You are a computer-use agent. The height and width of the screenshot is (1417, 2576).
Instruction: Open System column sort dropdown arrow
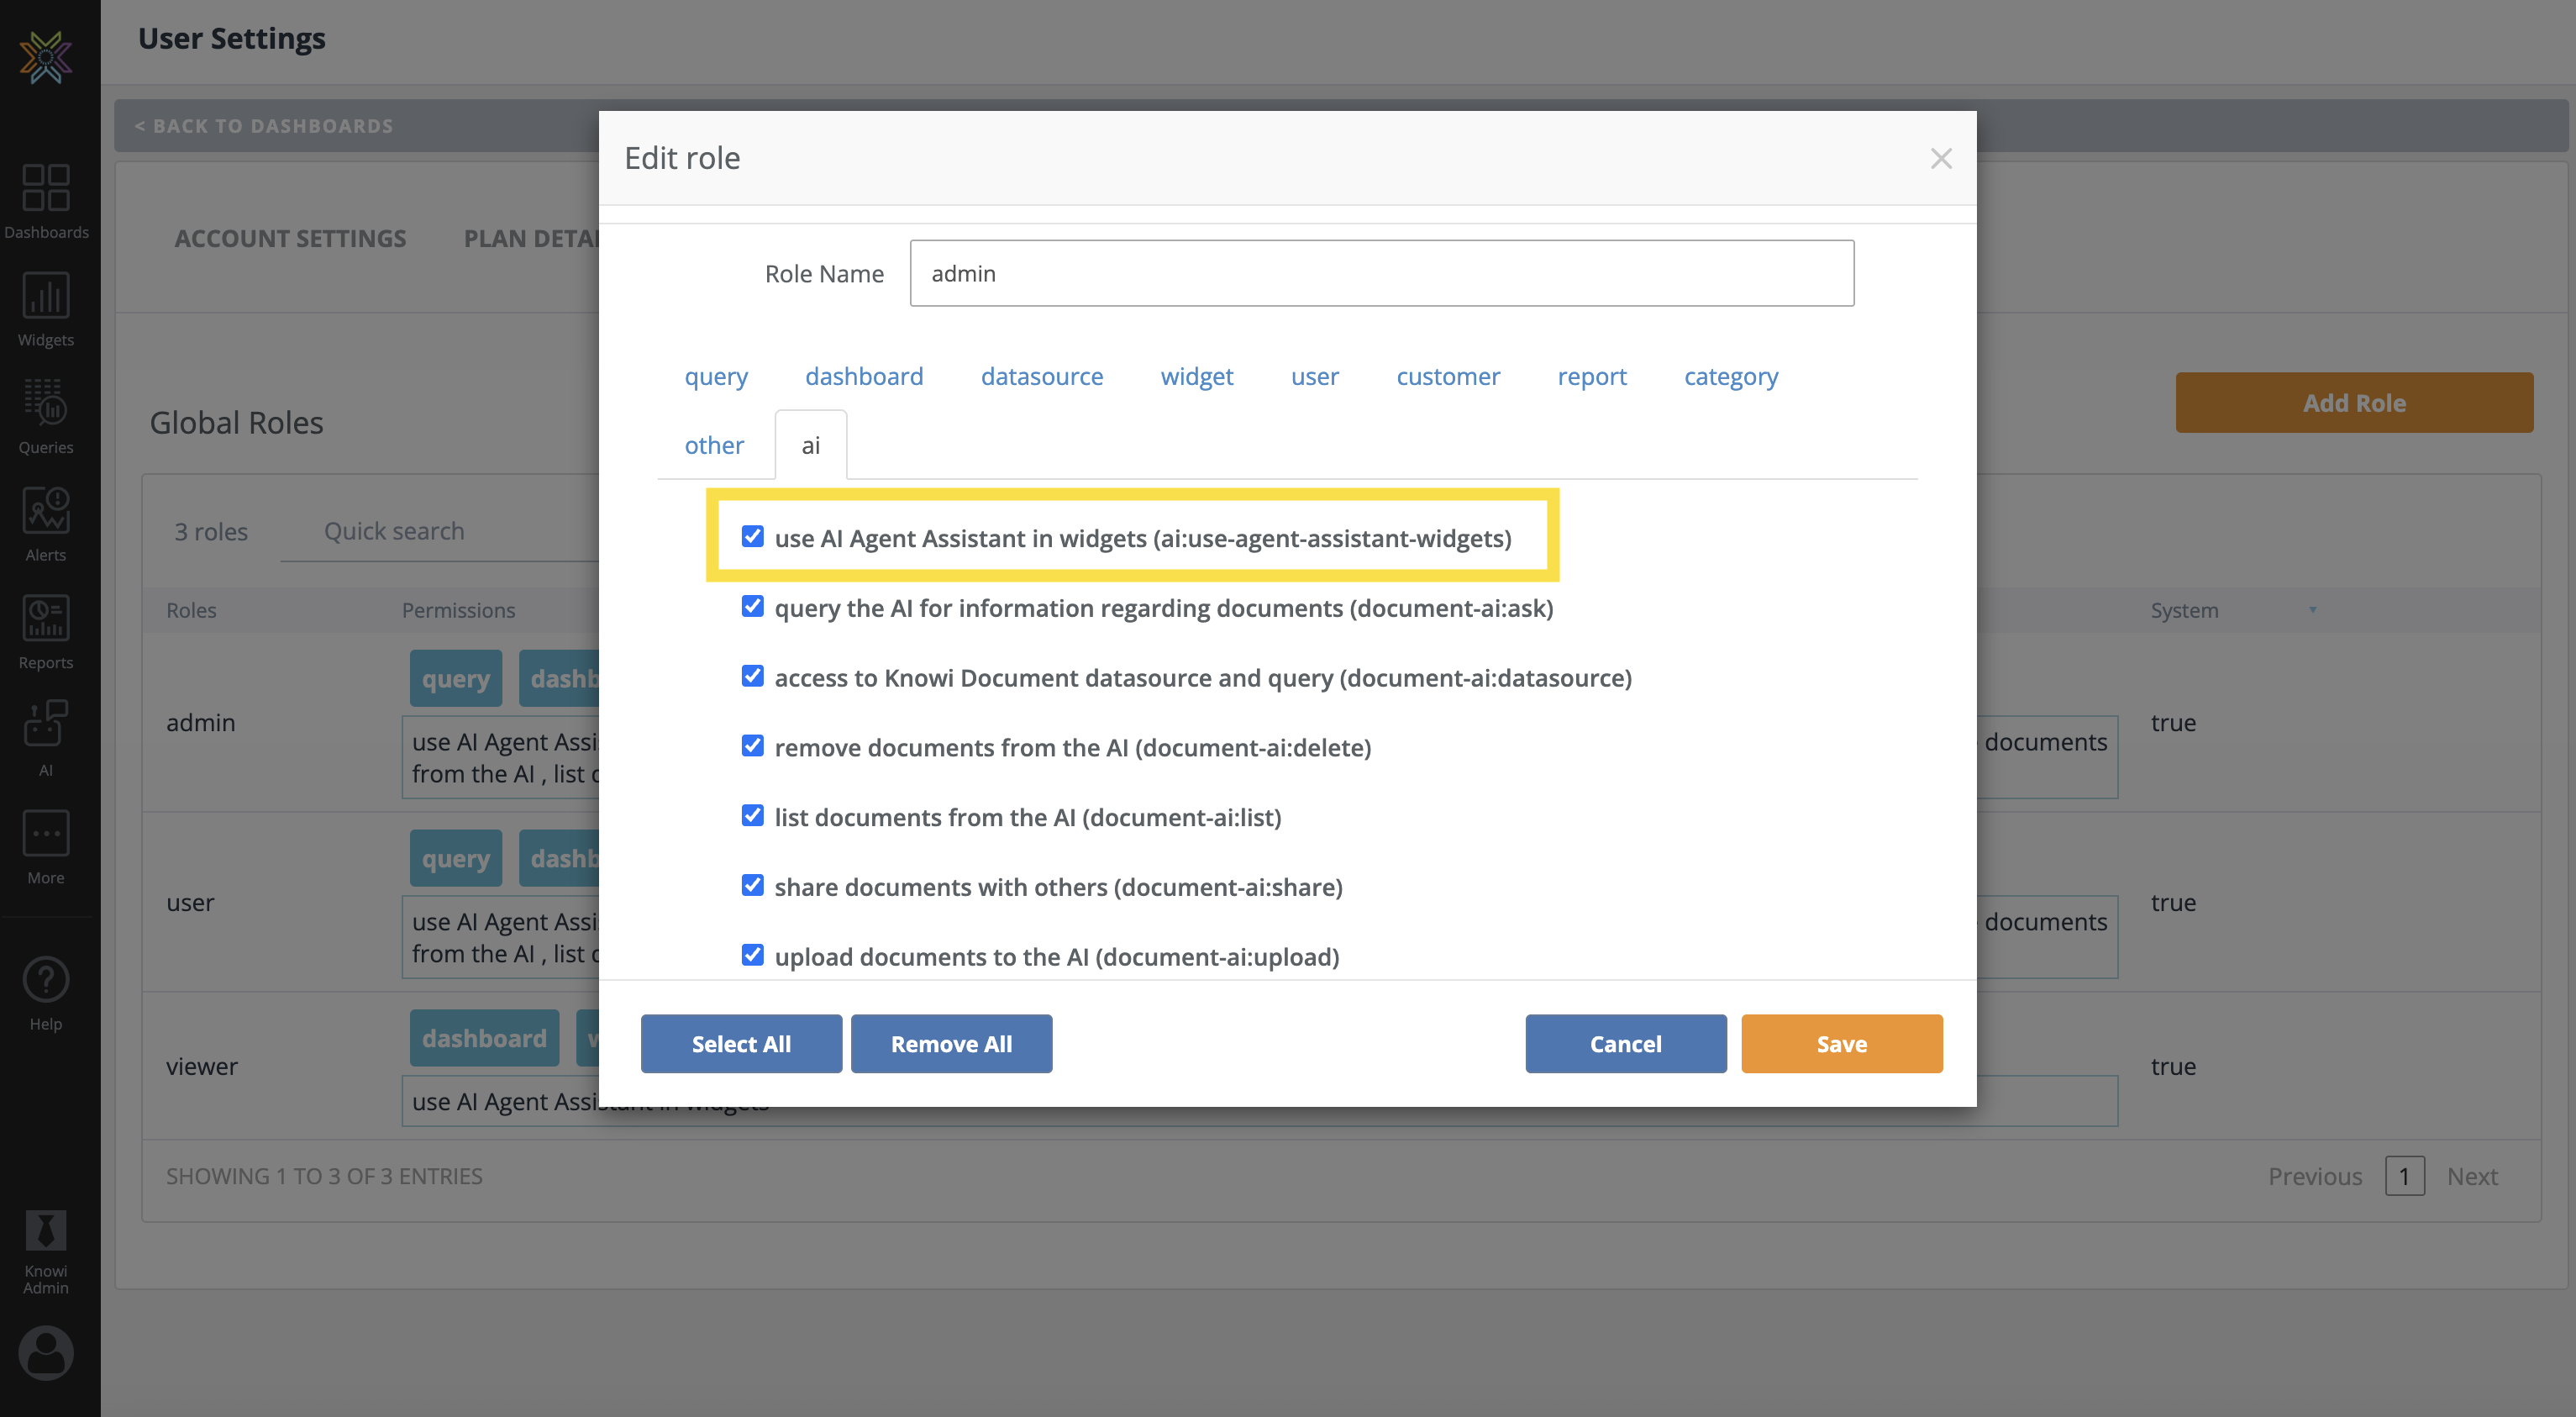coord(2312,610)
